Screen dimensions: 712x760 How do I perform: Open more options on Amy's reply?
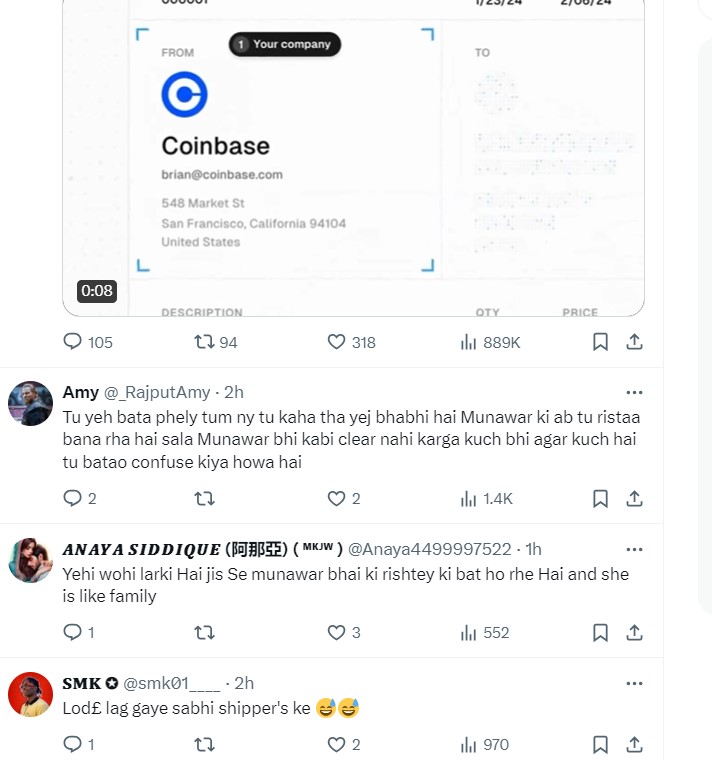[x=634, y=391]
